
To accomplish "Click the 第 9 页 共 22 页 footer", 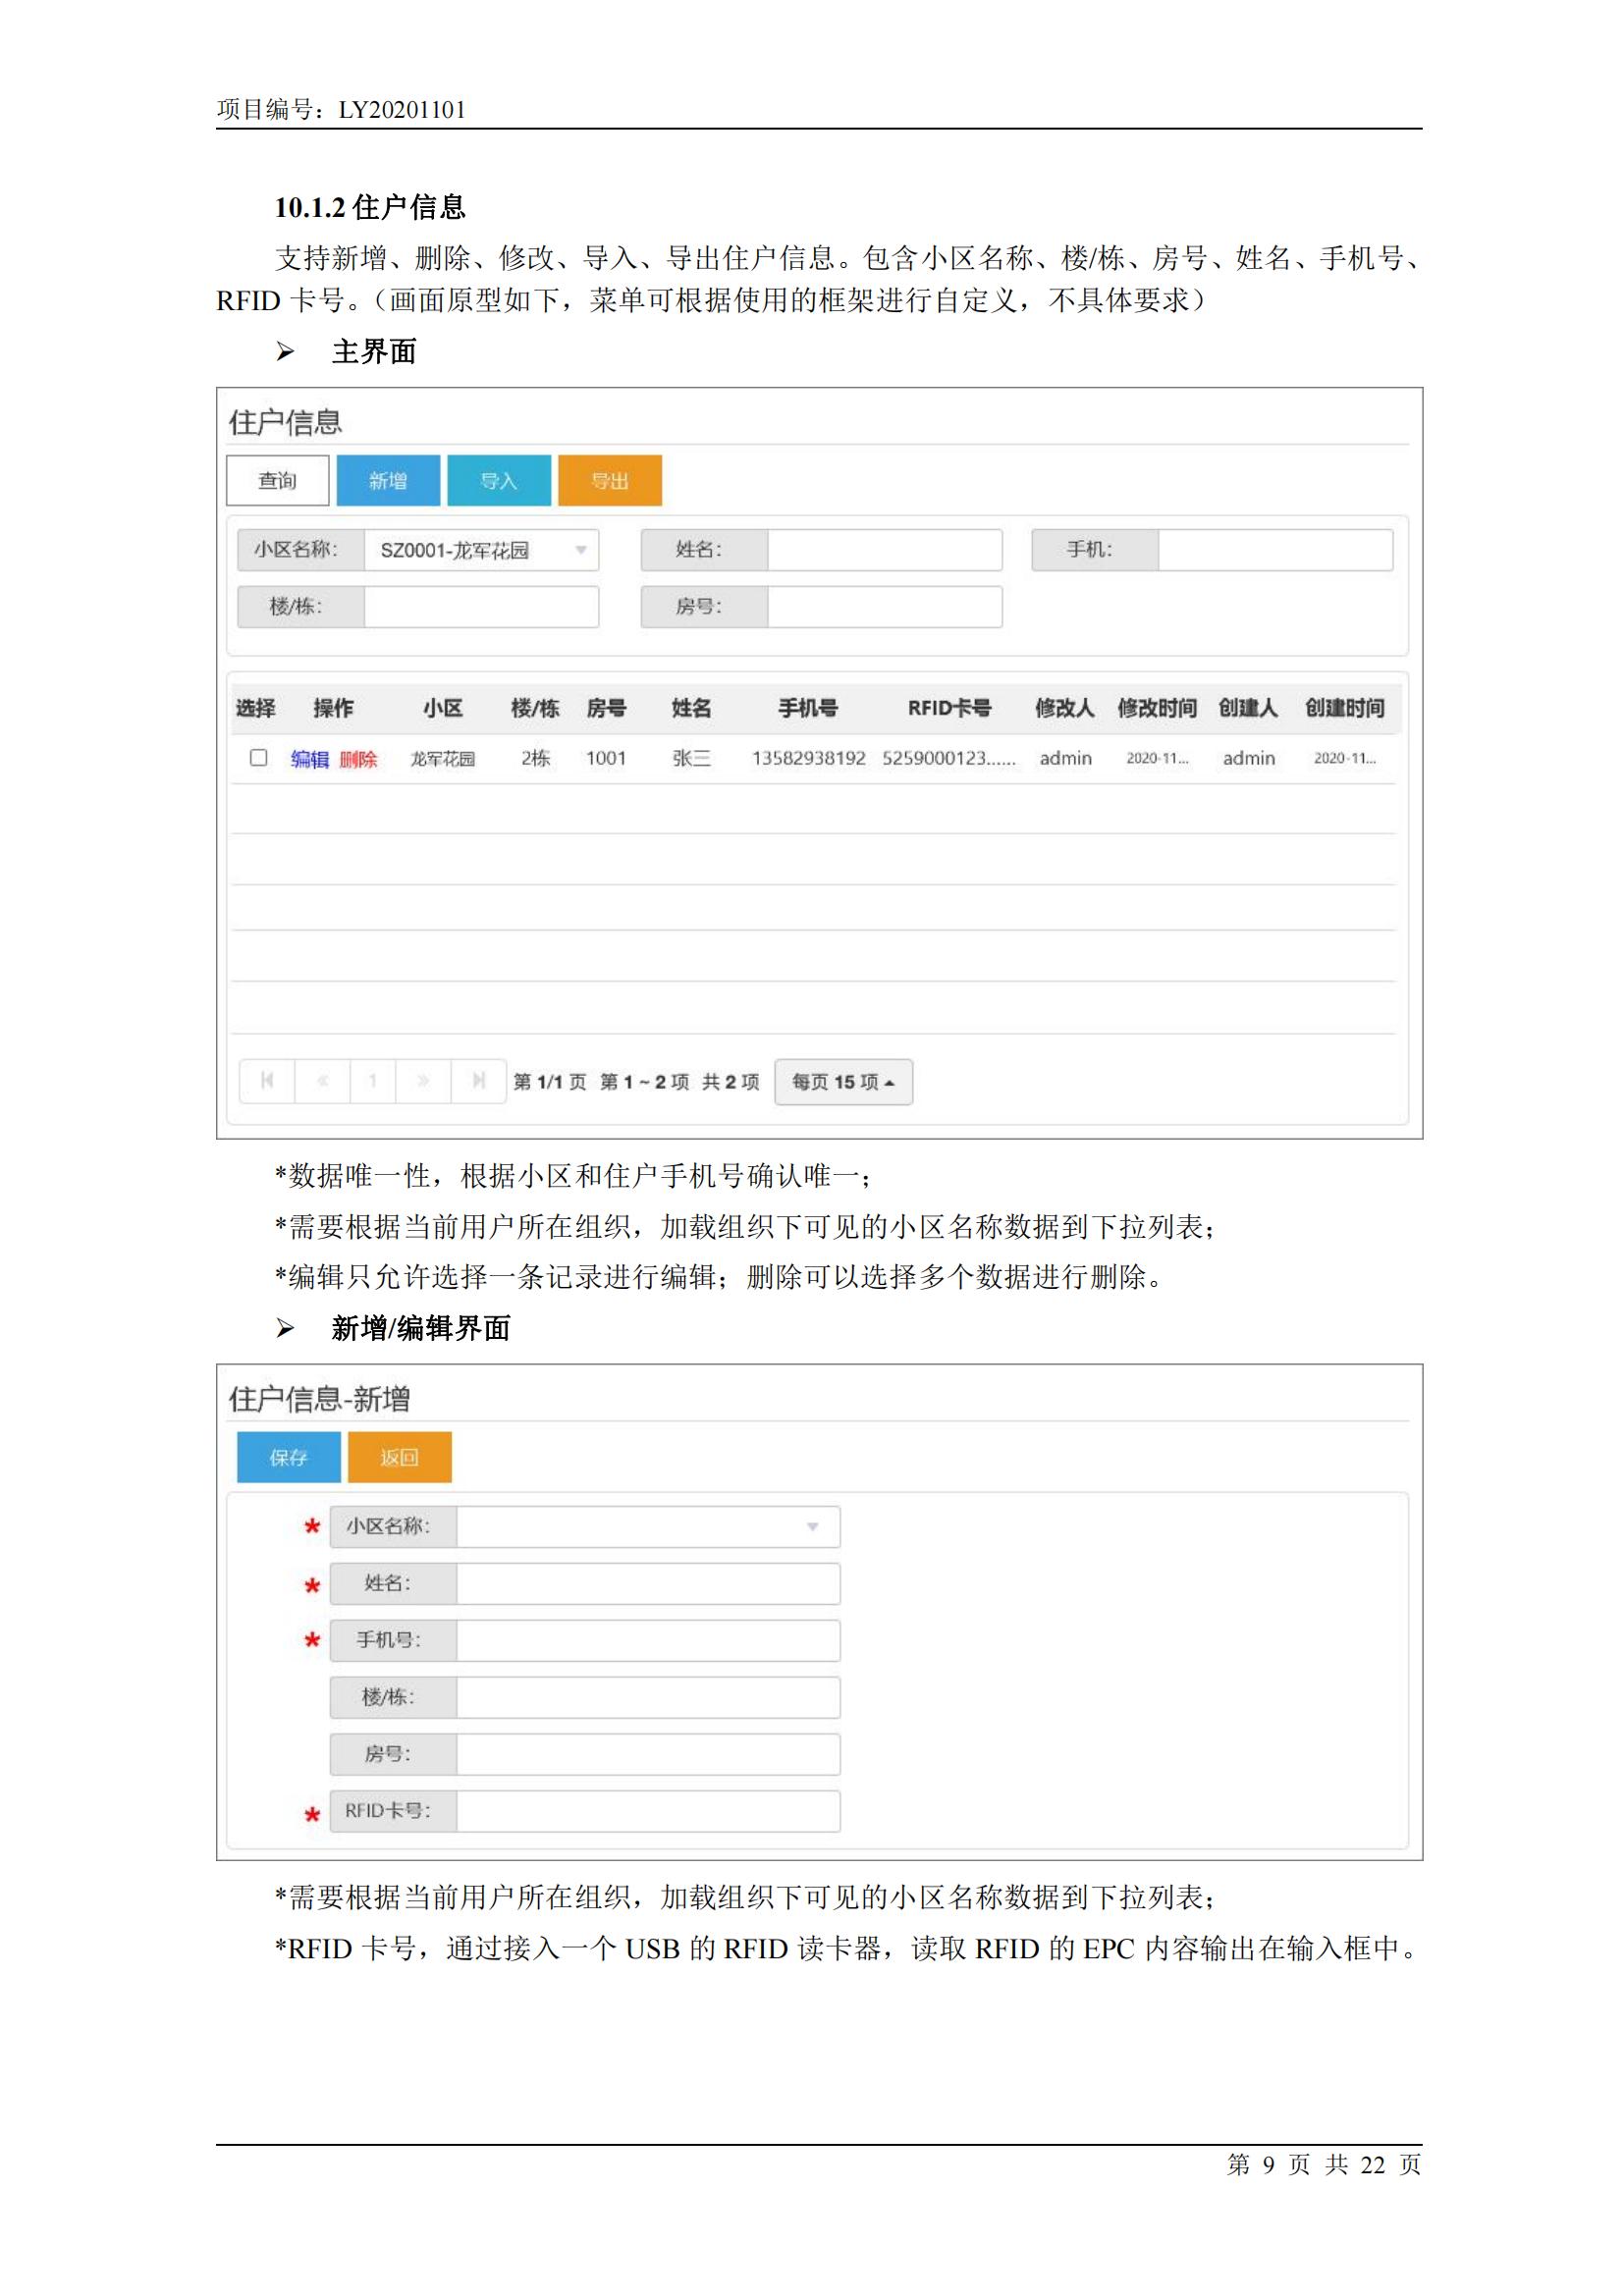I will pos(1324,2165).
